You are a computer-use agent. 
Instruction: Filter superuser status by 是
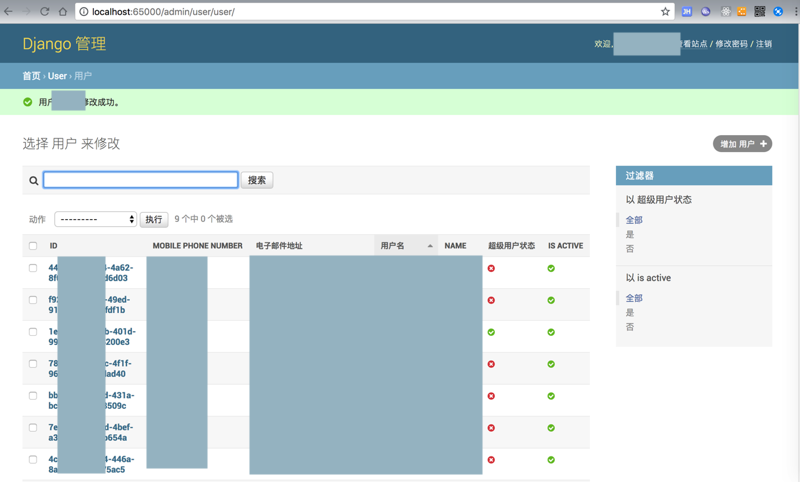click(630, 234)
